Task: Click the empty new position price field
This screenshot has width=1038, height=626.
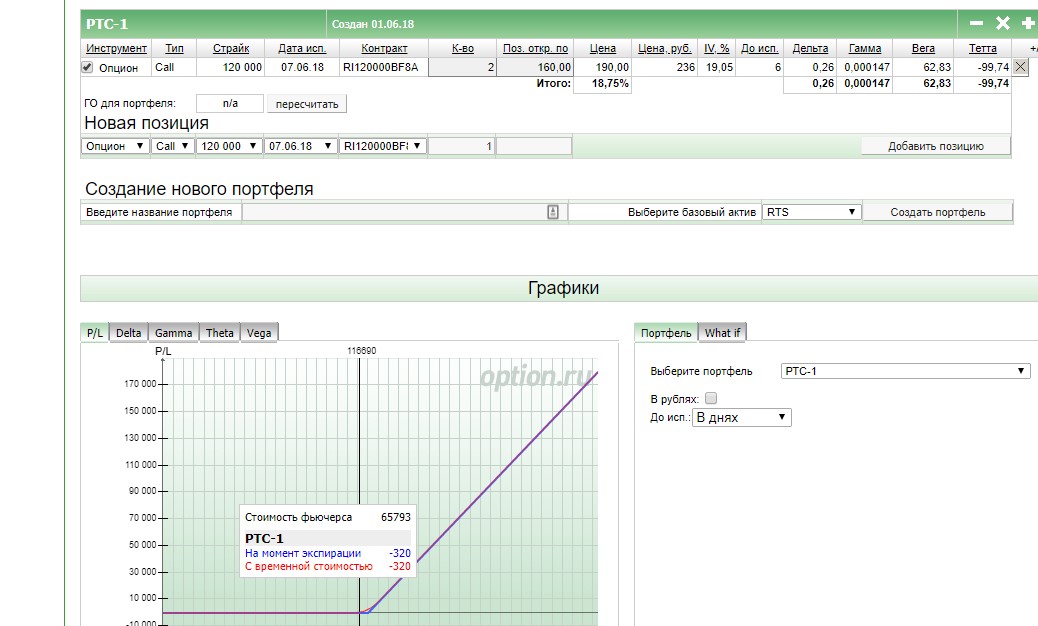Action: click(534, 146)
